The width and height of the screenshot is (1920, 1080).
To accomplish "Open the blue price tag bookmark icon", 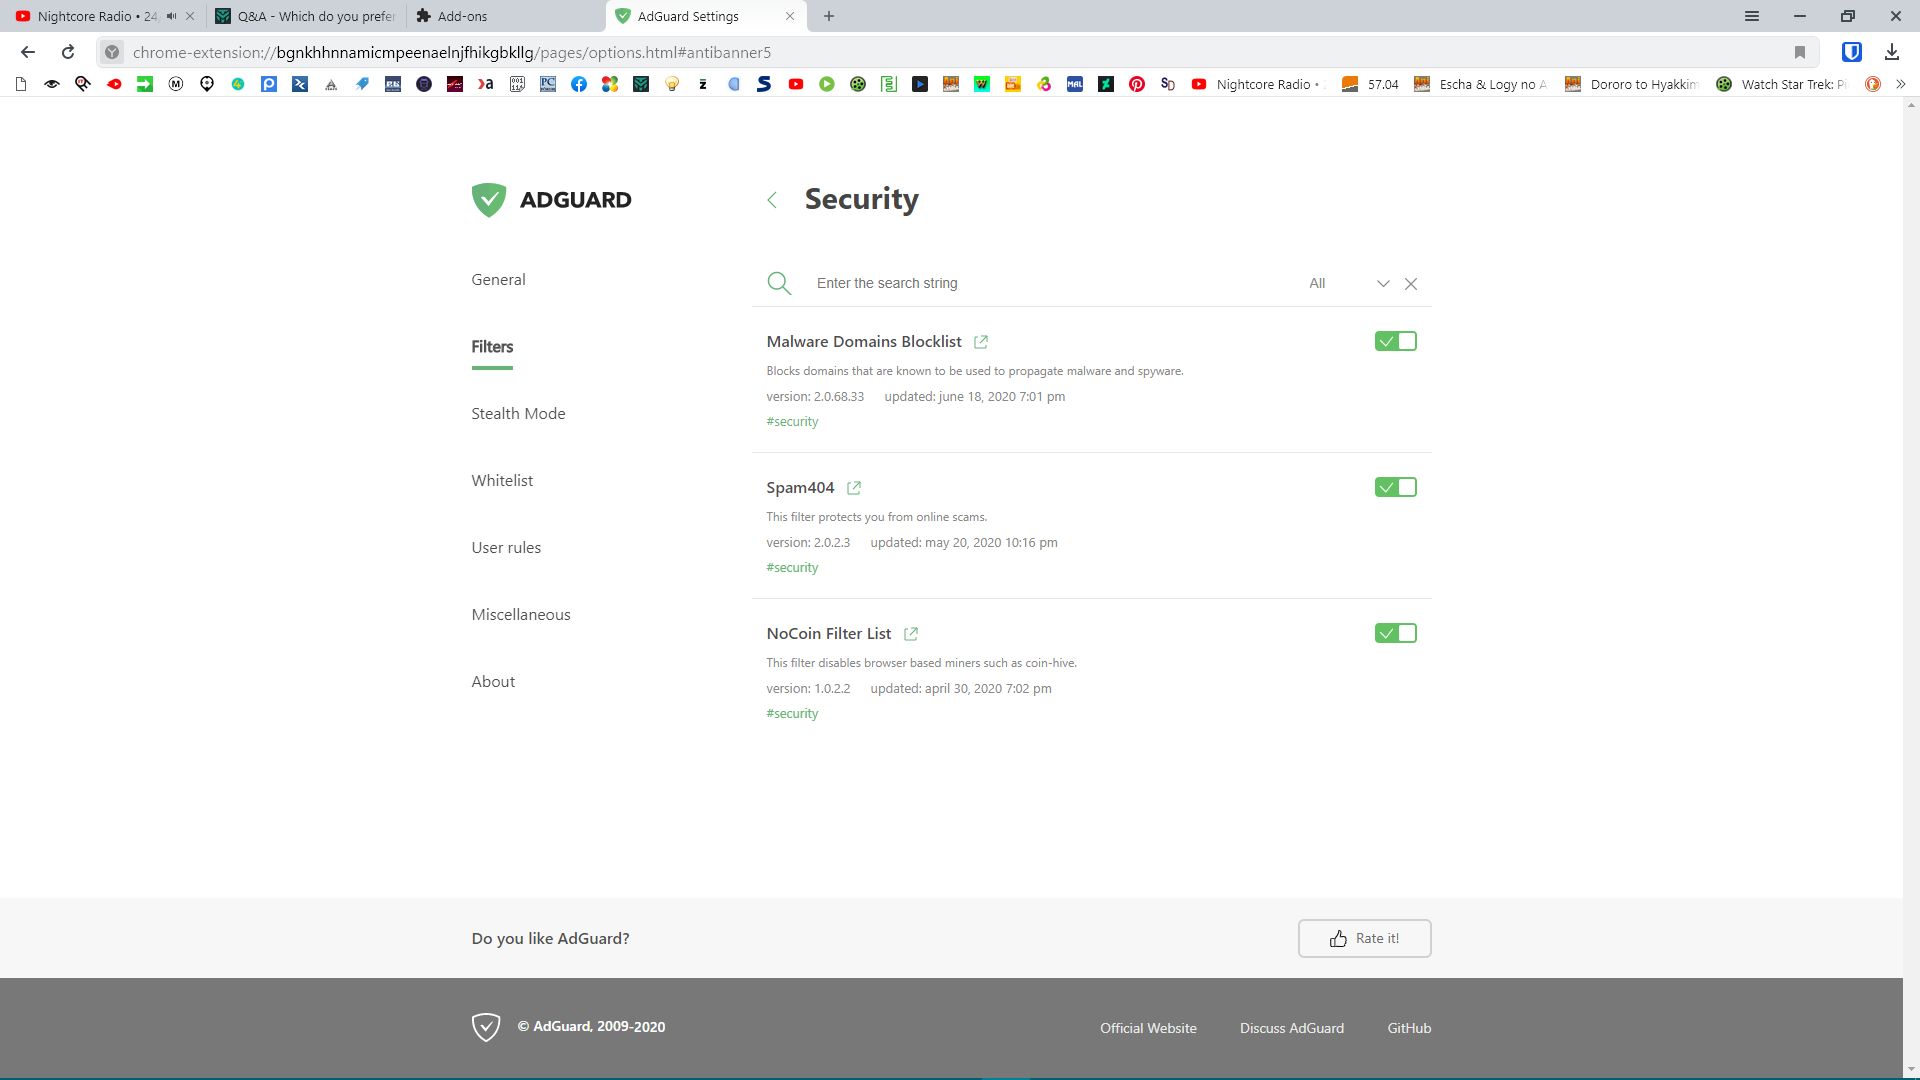I will (362, 85).
